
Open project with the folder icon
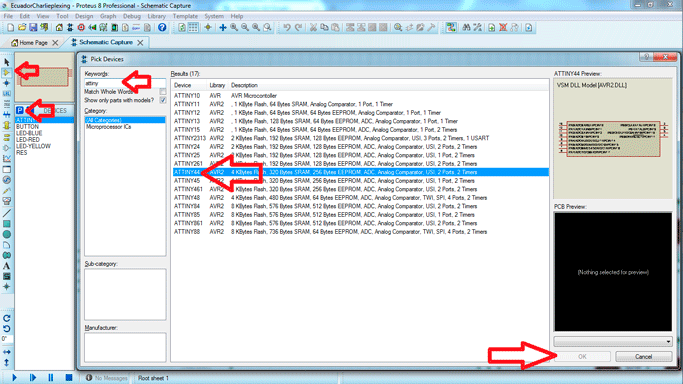click(22, 27)
